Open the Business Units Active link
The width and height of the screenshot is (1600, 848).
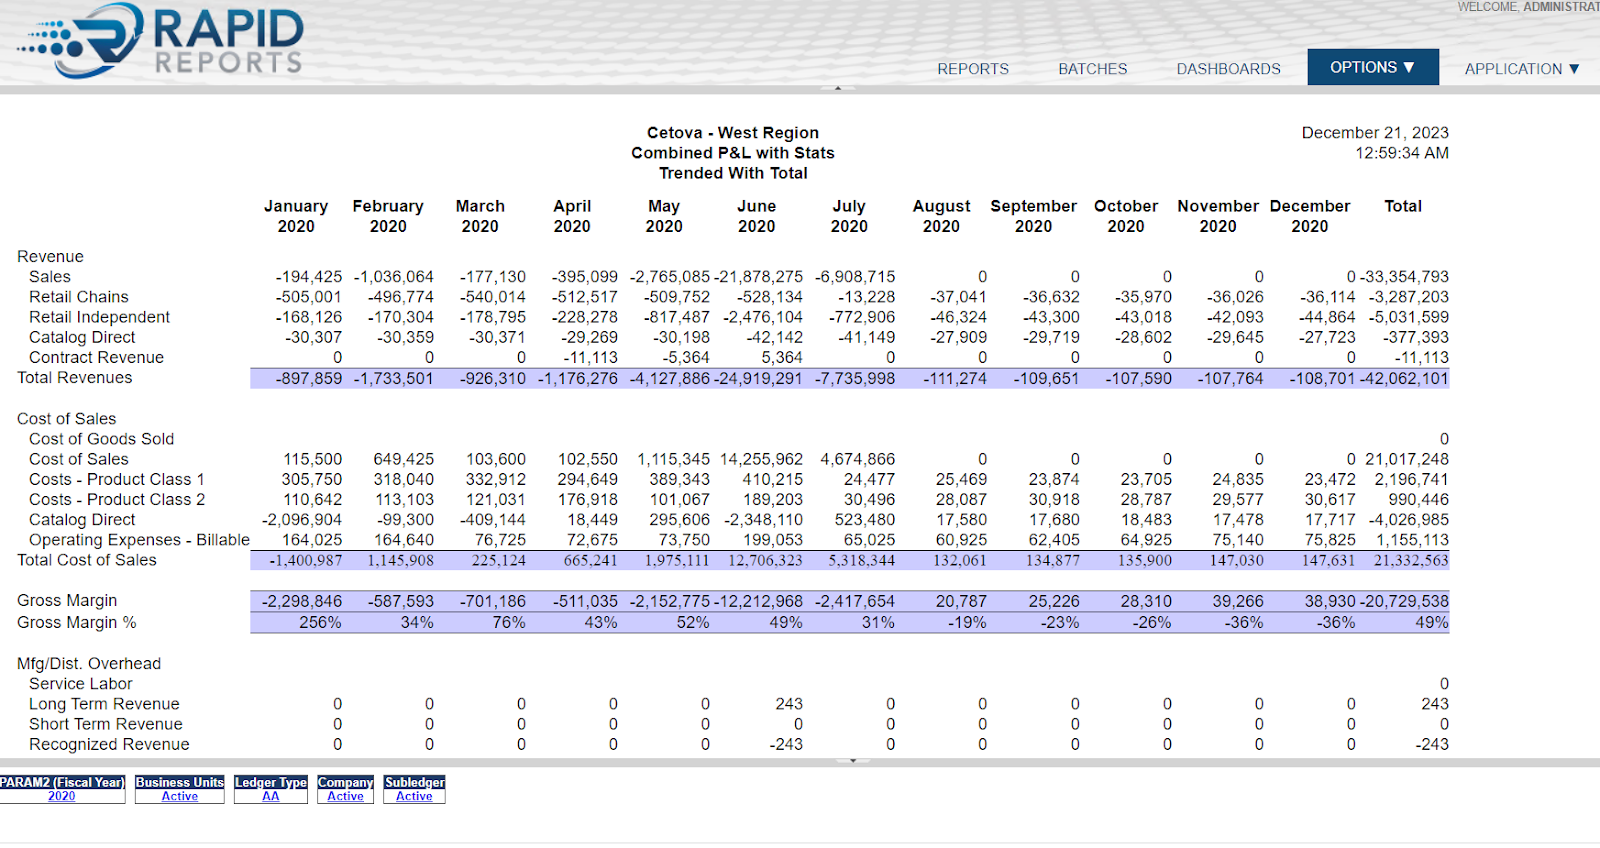click(x=180, y=797)
